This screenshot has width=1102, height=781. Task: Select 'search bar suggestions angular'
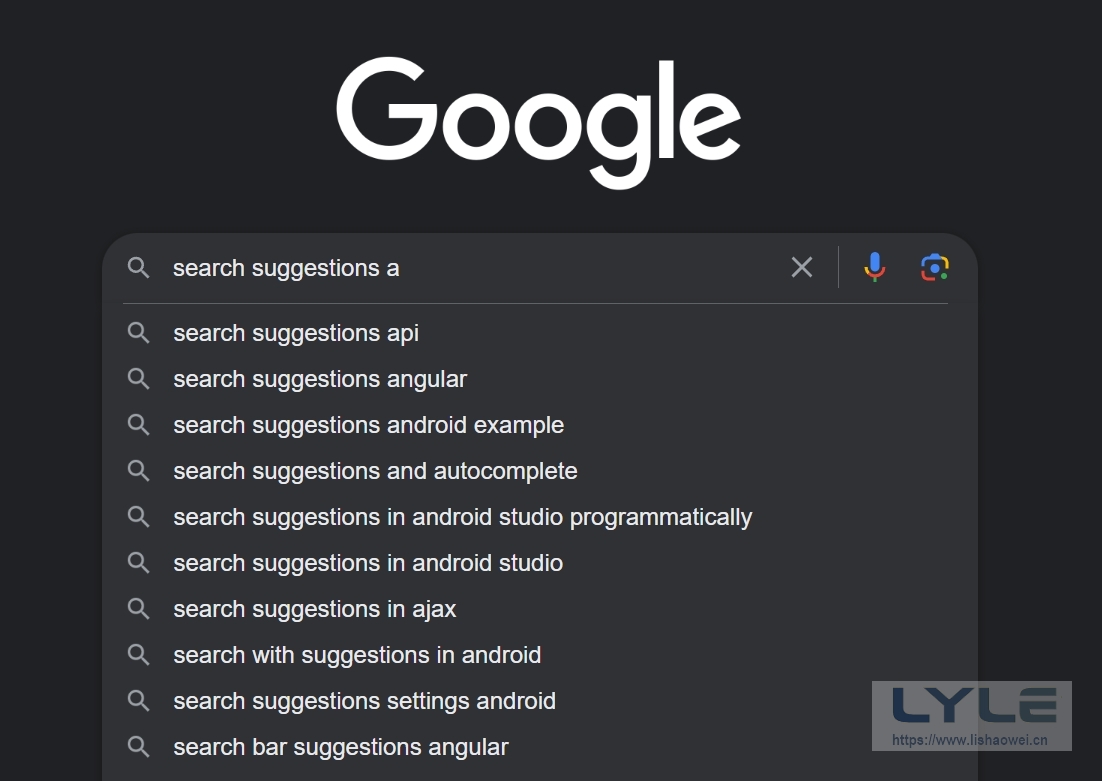tap(540, 747)
